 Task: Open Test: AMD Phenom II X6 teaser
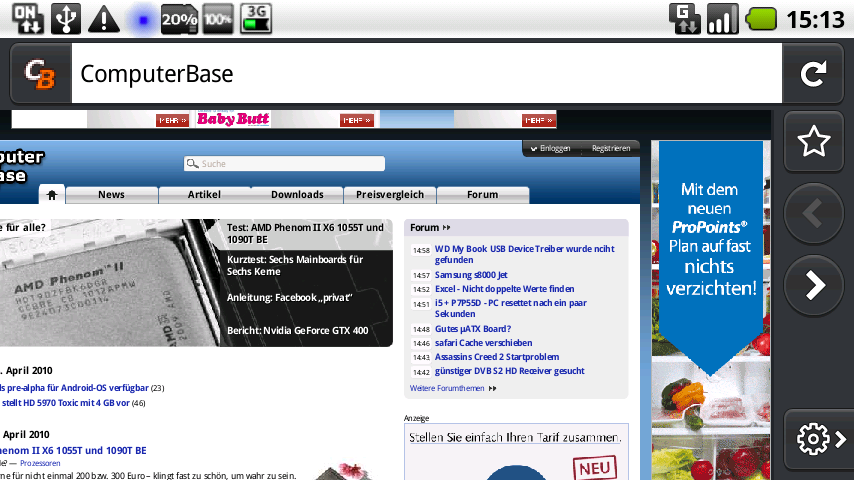point(305,233)
